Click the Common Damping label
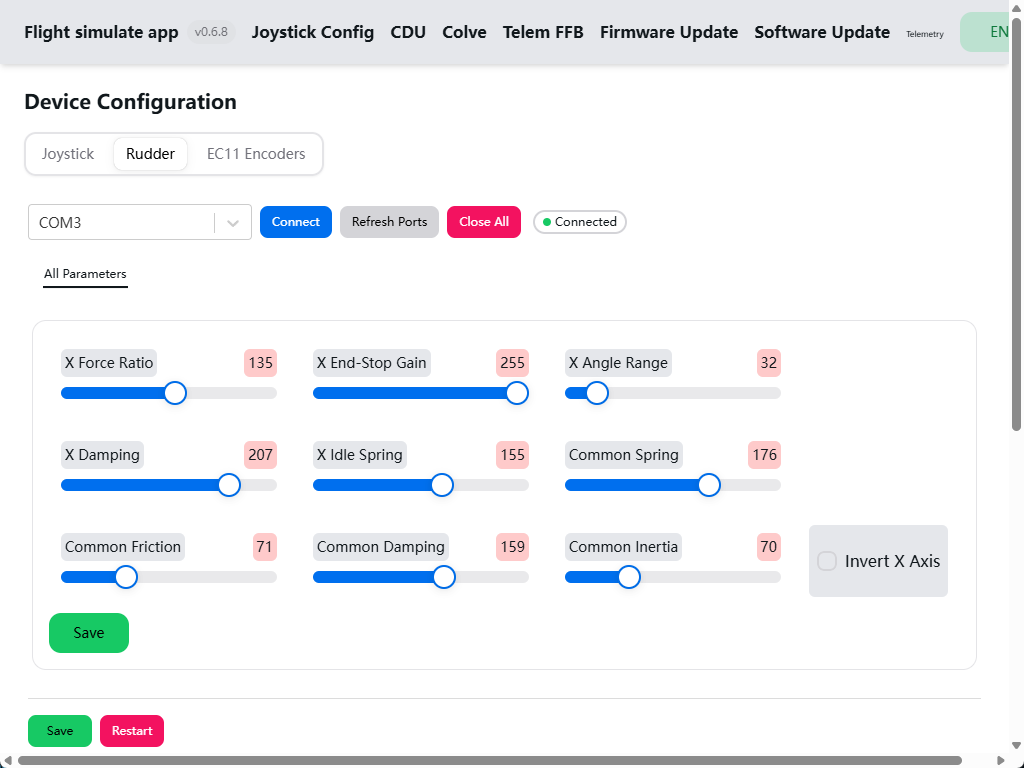The width and height of the screenshot is (1024, 768). point(381,547)
